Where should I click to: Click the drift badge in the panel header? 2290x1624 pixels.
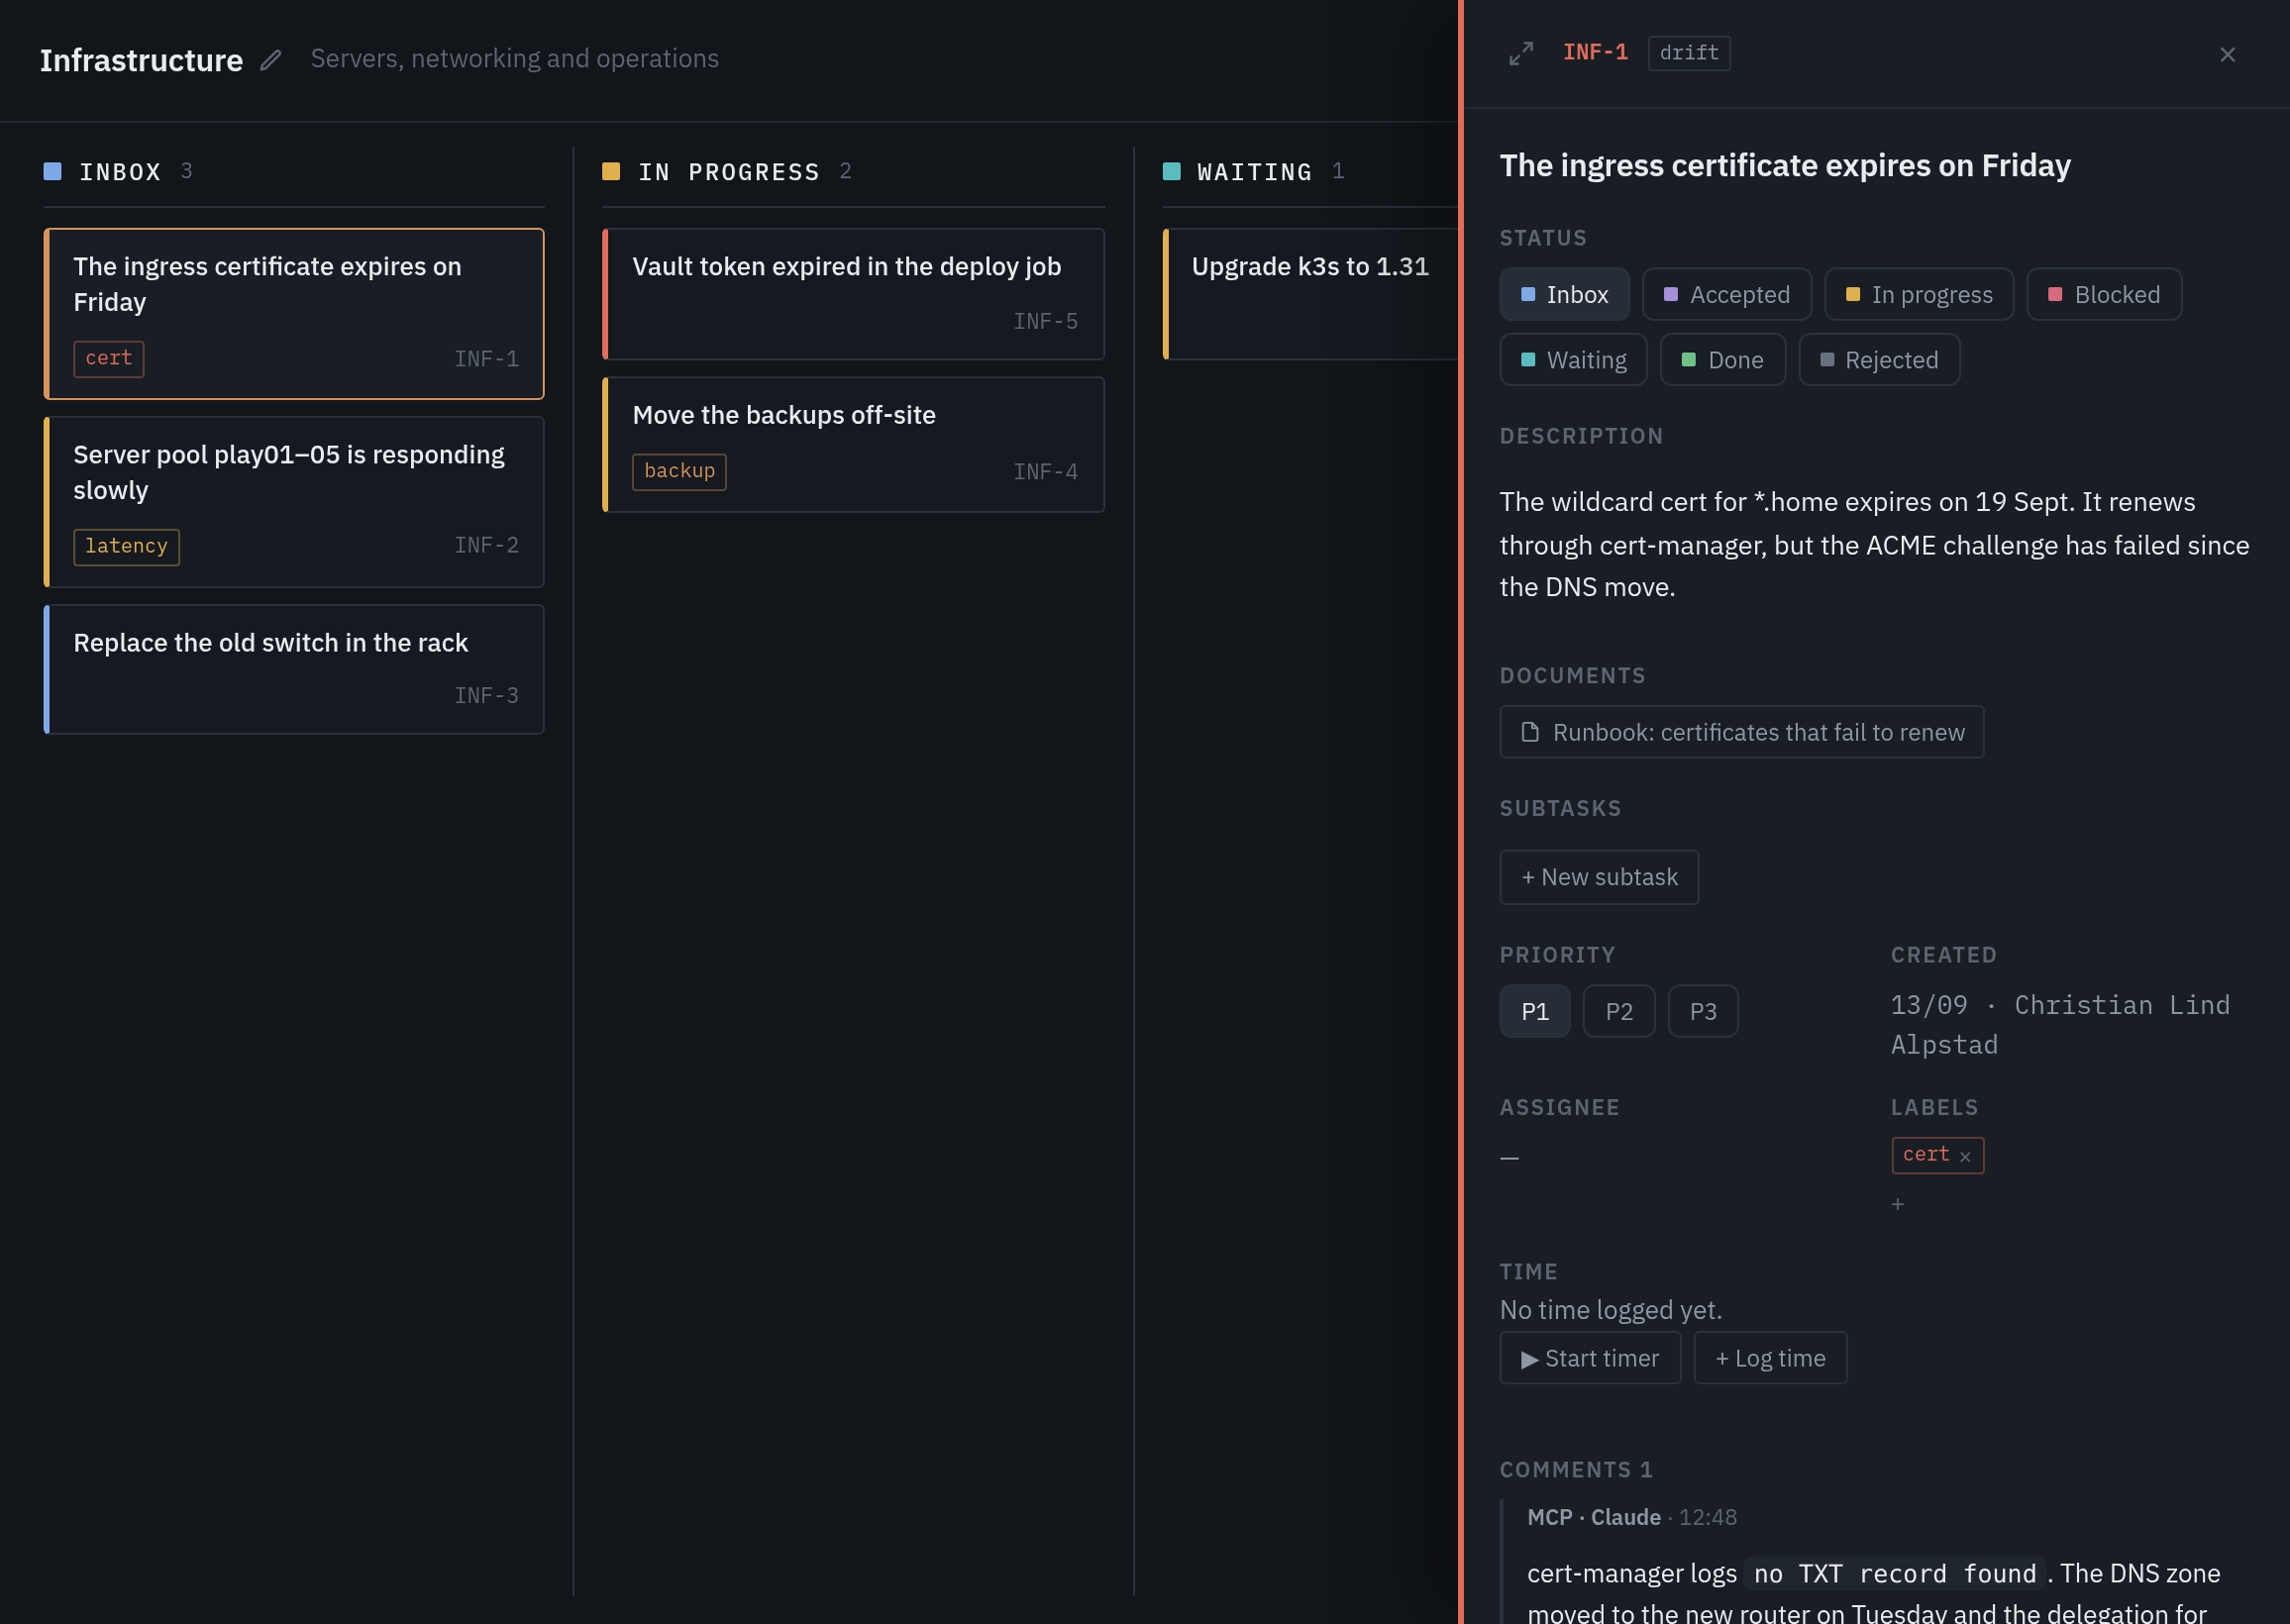(x=1689, y=54)
